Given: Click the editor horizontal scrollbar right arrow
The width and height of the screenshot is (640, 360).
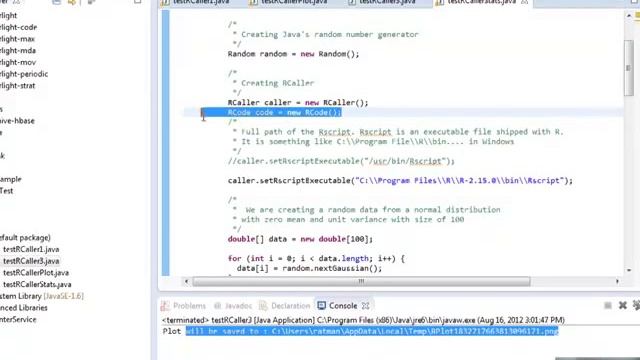Looking at the screenshot, I should tap(617, 281).
